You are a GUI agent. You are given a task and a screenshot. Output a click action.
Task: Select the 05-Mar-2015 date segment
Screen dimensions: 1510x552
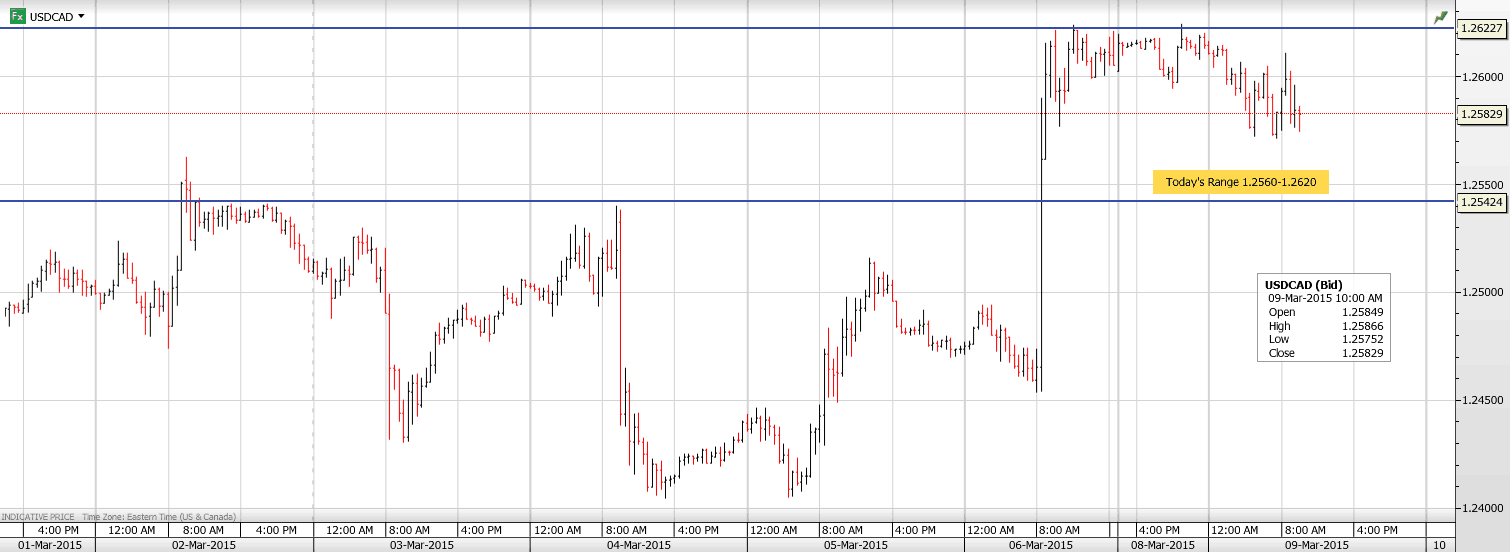click(x=856, y=545)
